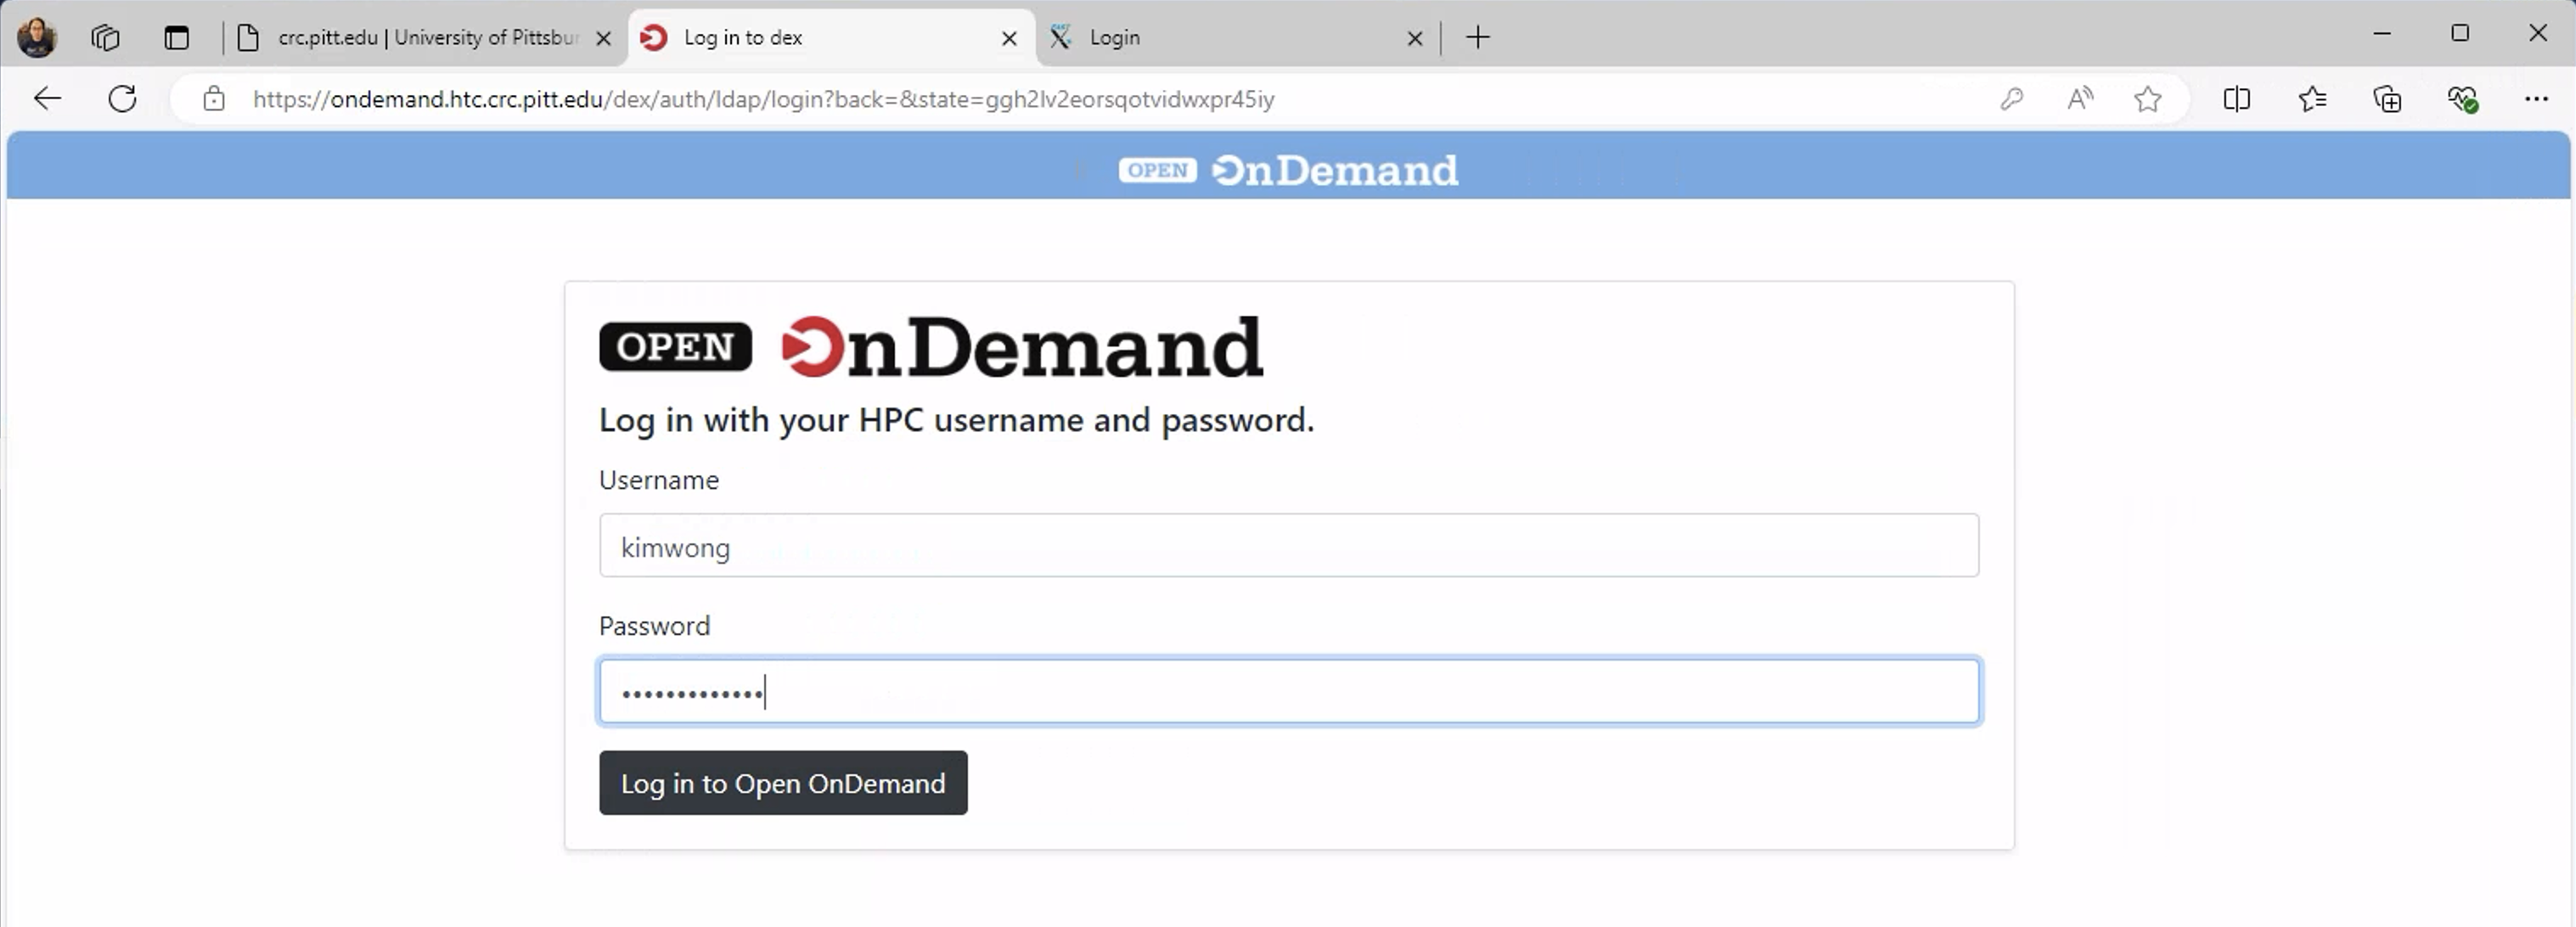Image resolution: width=2576 pixels, height=927 pixels.
Task: Go back to the previous page
Action: 47,98
